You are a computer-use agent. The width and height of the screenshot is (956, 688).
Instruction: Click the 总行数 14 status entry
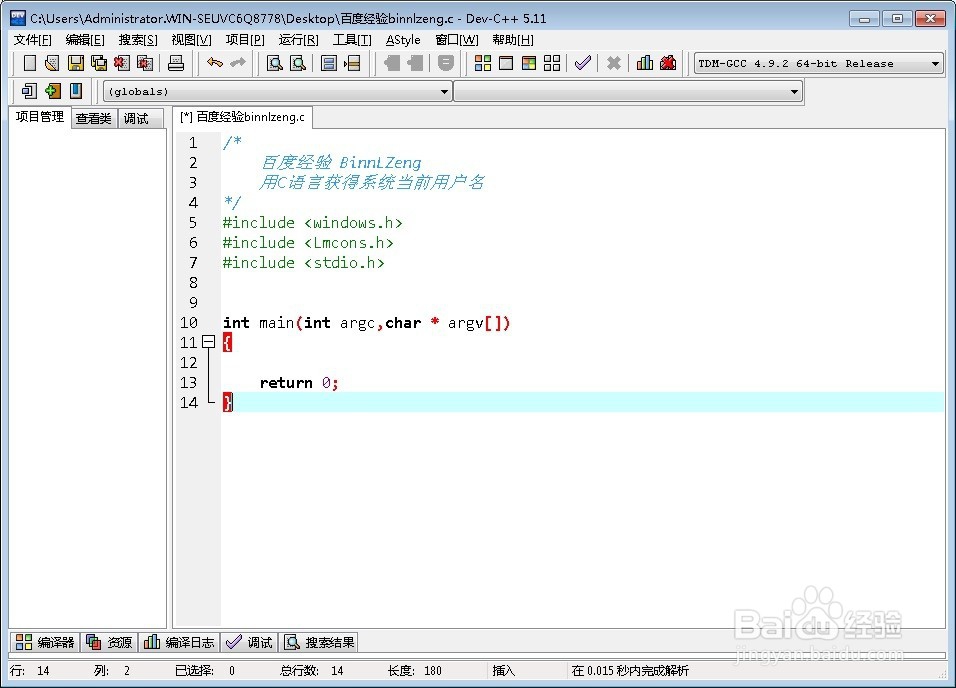[x=312, y=670]
